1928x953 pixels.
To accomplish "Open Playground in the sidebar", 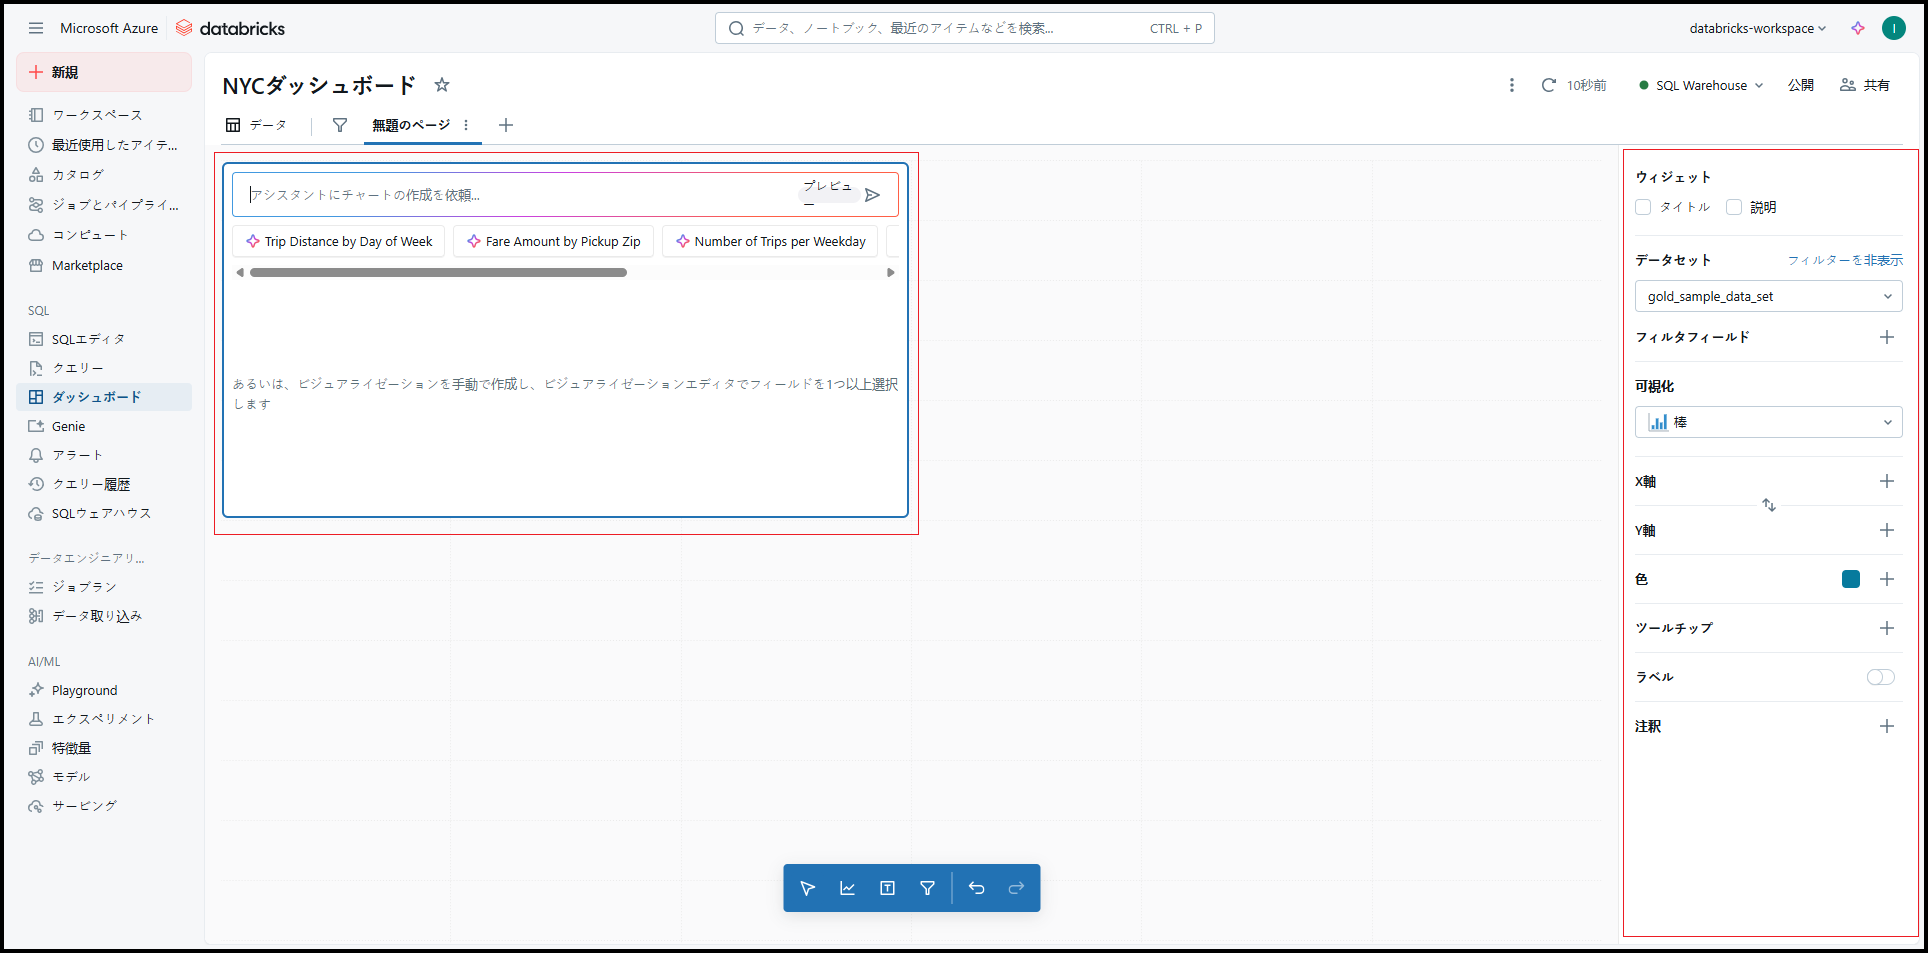I will point(104,690).
